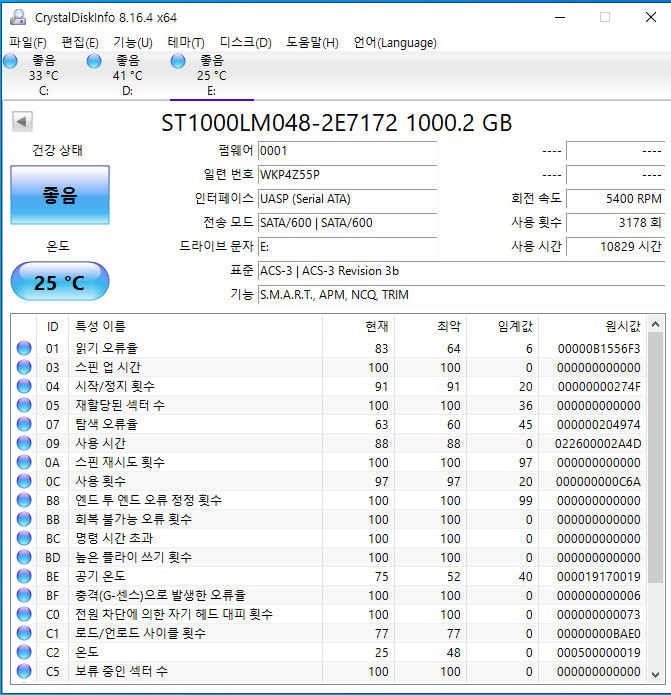Screen dimensions: 671x695
Task: Click scrollbar up arrow in attribute list
Action: (655, 325)
